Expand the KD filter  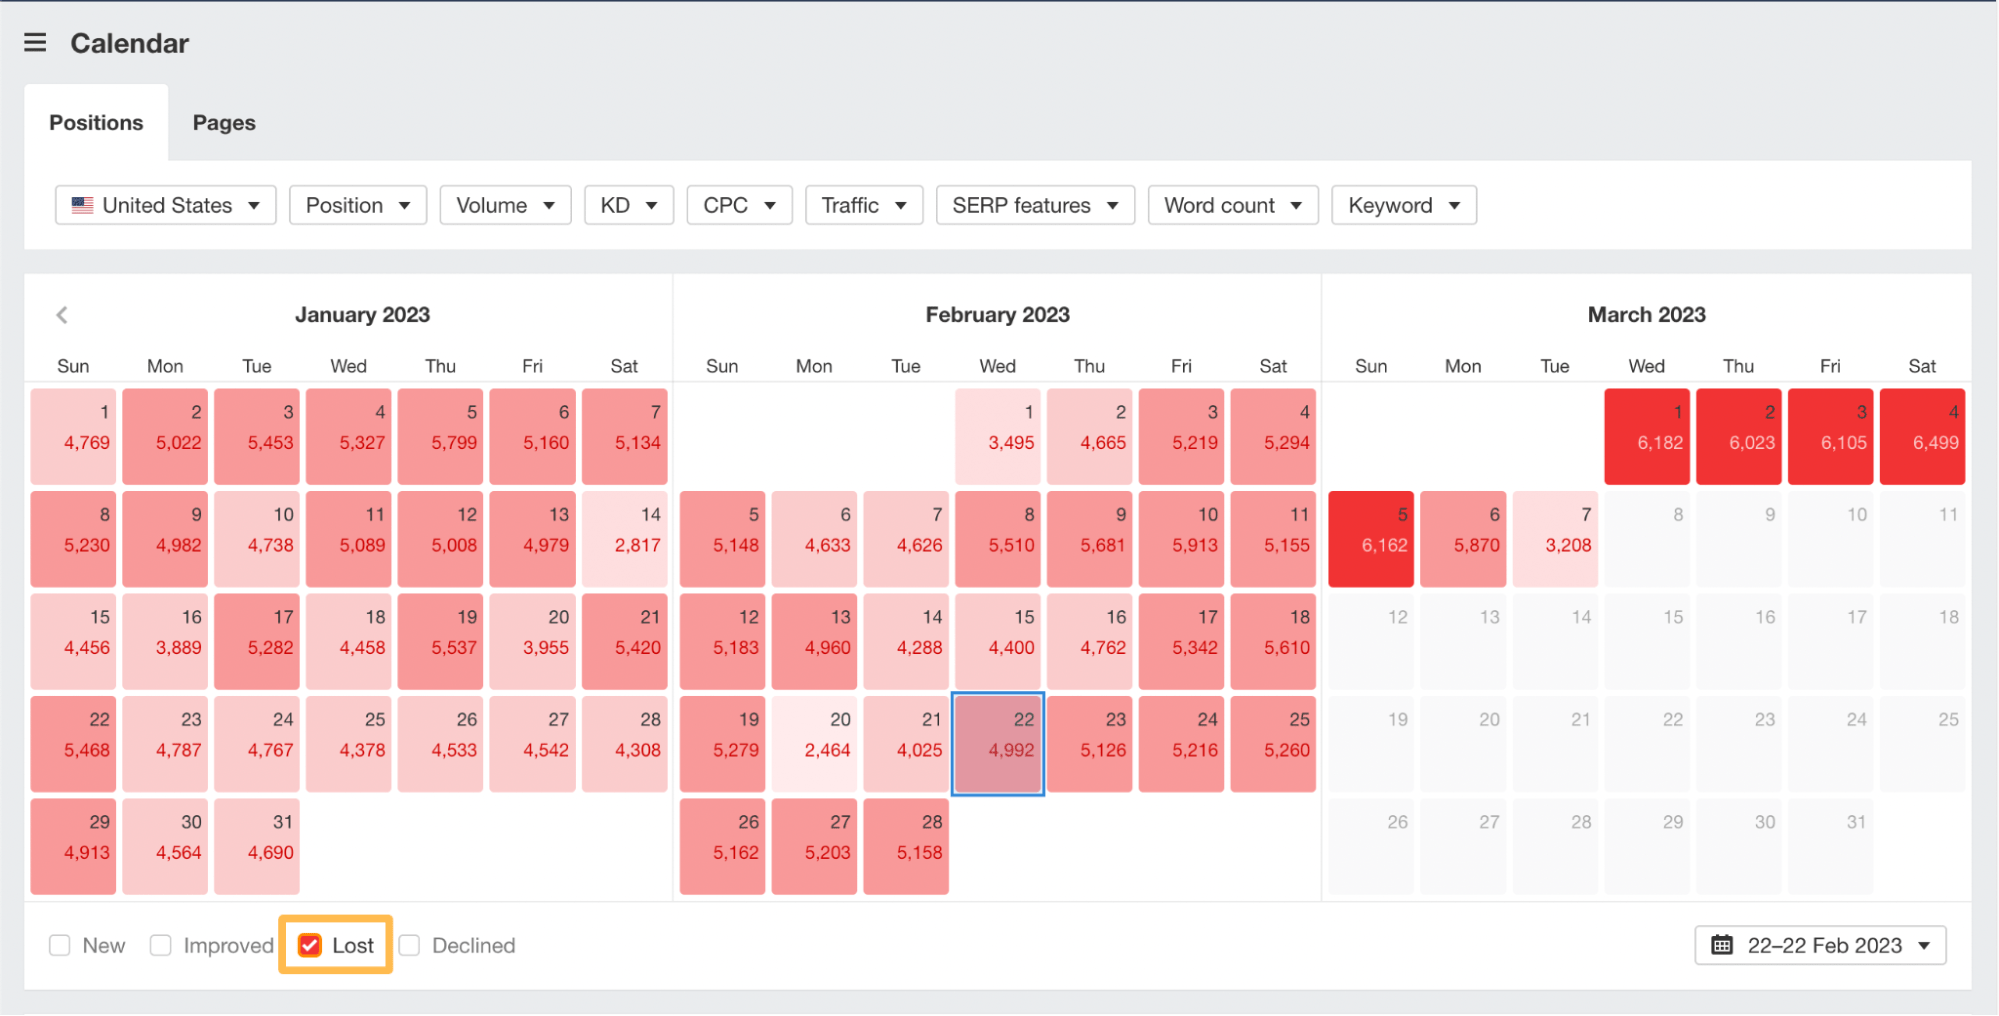(628, 205)
